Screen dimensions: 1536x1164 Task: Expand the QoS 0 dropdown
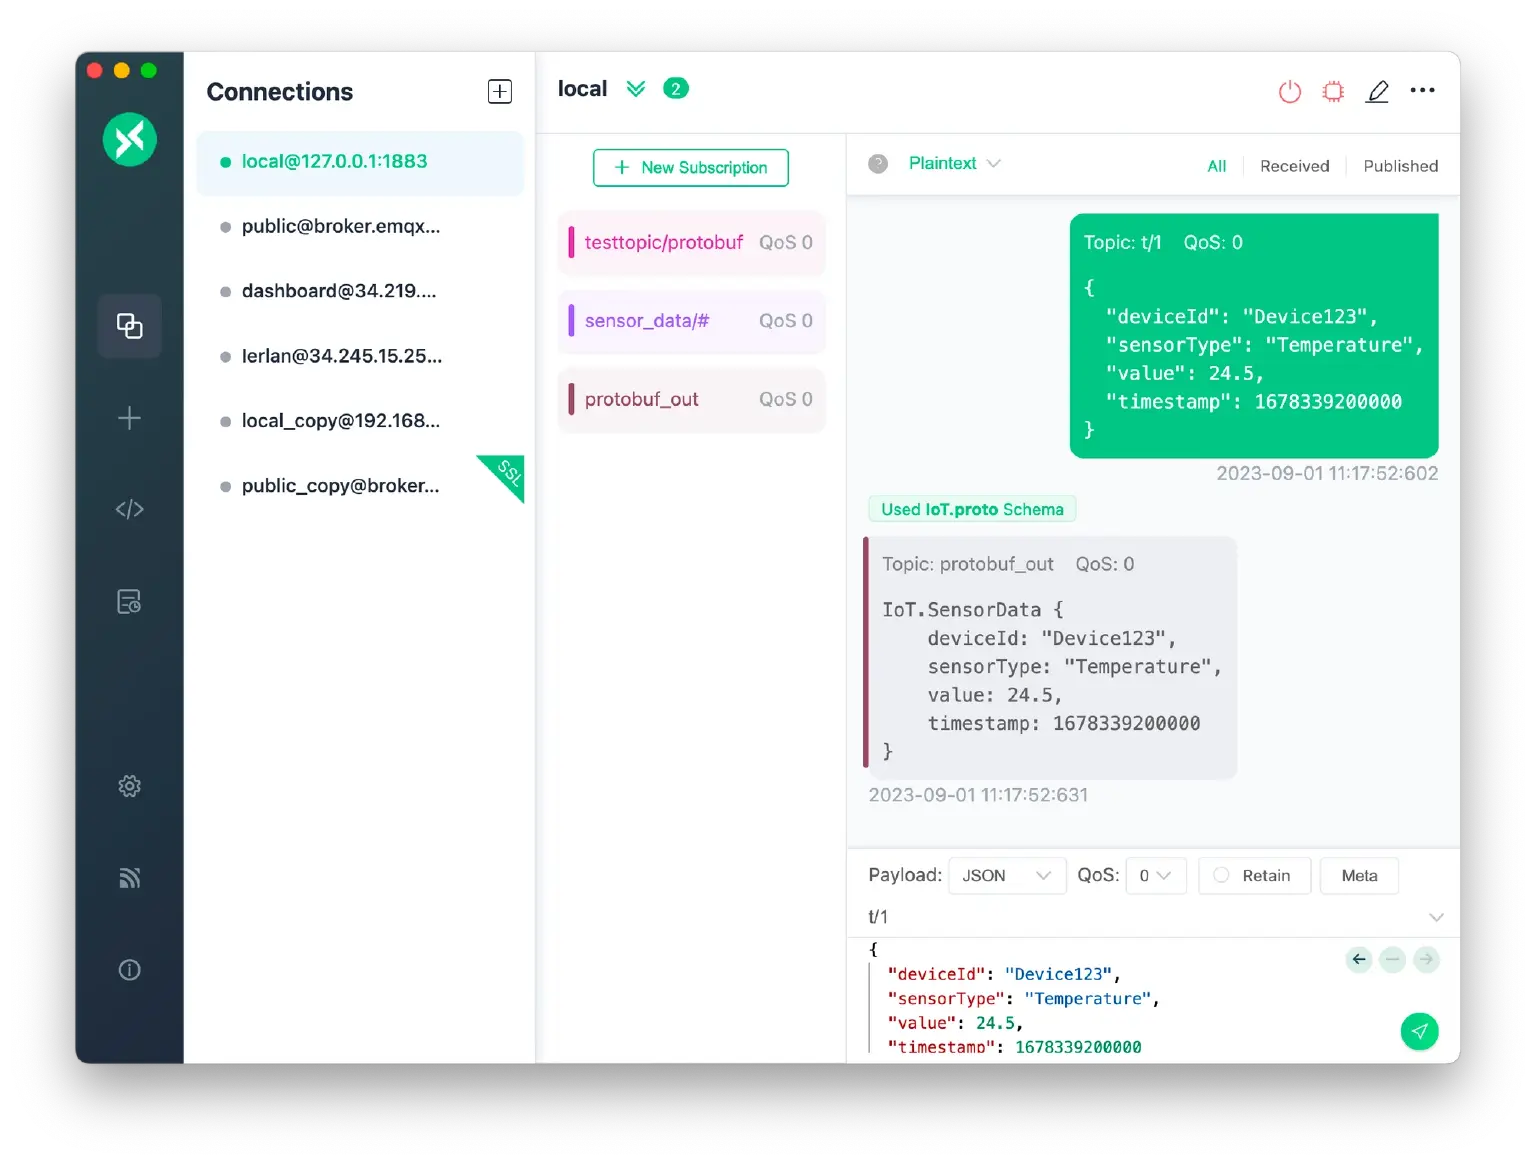(x=1155, y=875)
